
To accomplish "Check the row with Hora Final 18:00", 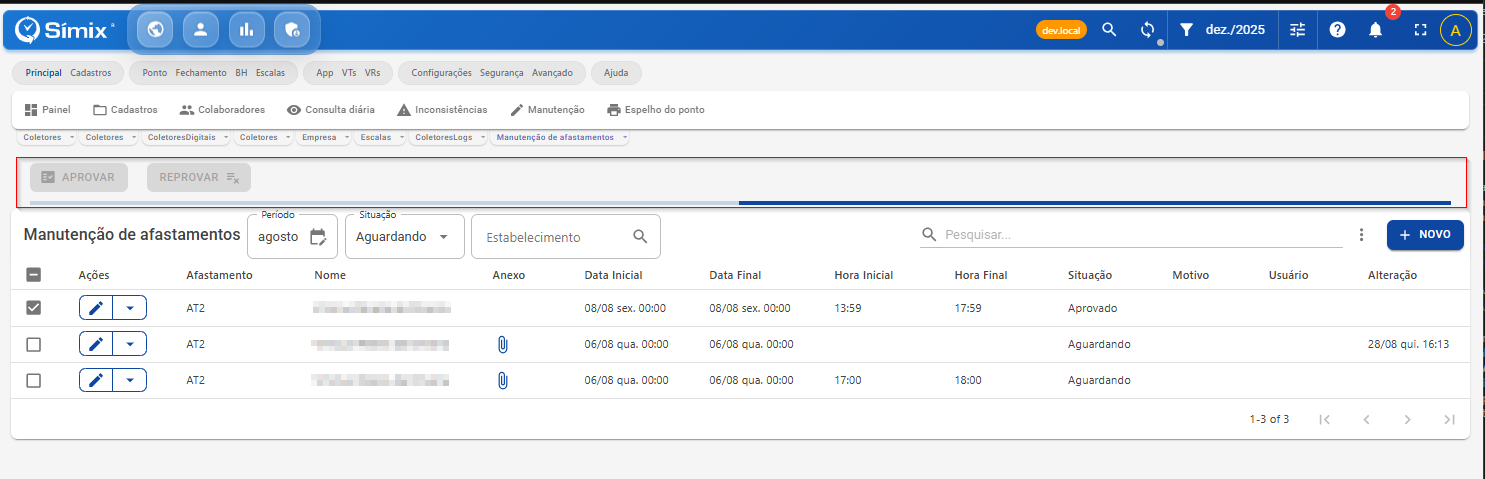I will pyautogui.click(x=33, y=380).
